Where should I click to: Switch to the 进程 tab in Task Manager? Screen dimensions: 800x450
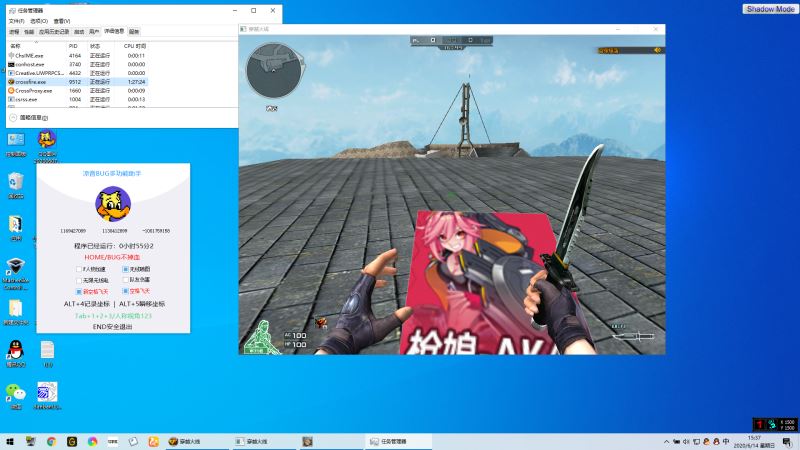point(14,32)
